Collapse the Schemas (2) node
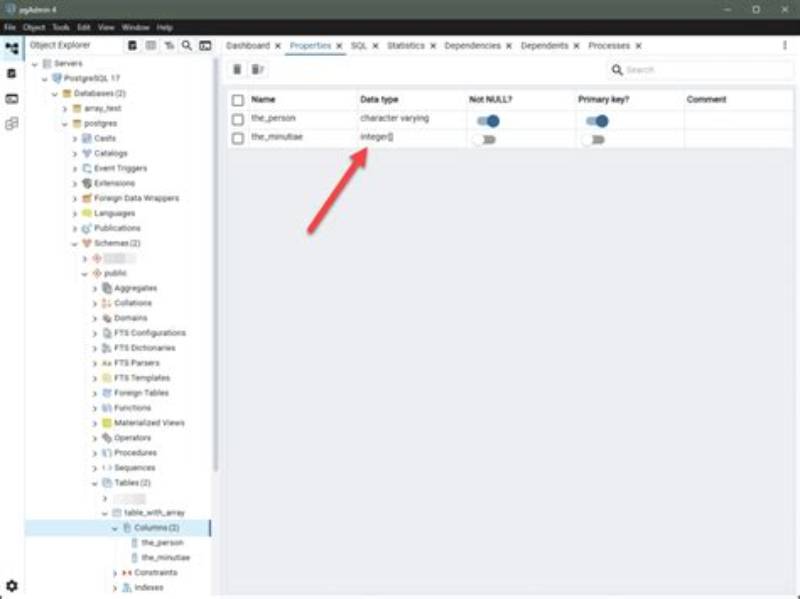This screenshot has width=800, height=599. click(74, 244)
